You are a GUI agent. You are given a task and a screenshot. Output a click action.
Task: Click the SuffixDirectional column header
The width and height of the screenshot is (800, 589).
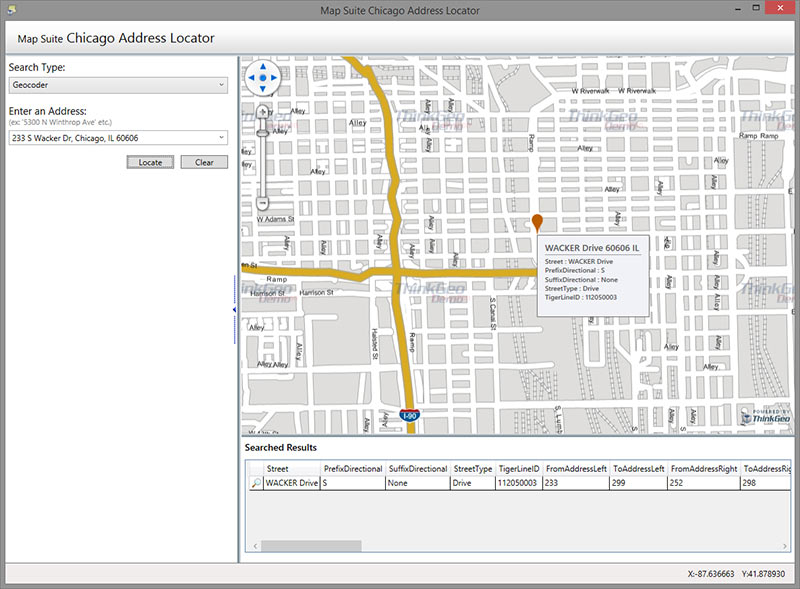(x=418, y=469)
